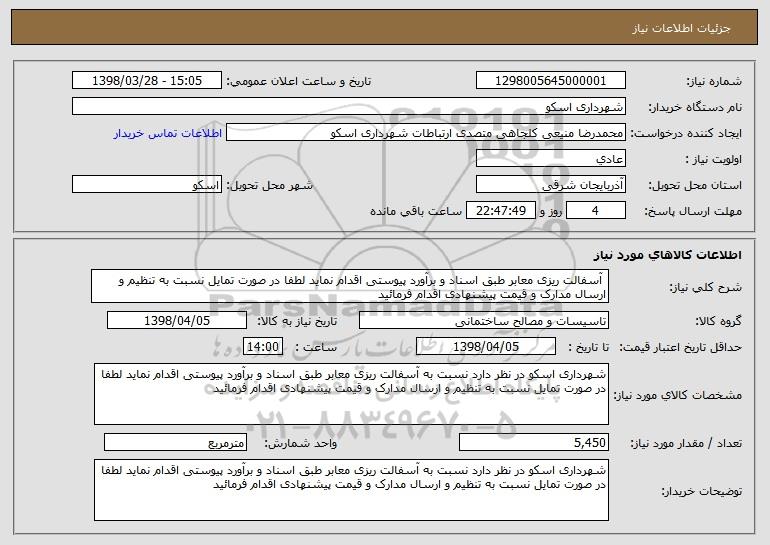Click label واحد شمارش
770x545 pixels.
[x=301, y=443]
